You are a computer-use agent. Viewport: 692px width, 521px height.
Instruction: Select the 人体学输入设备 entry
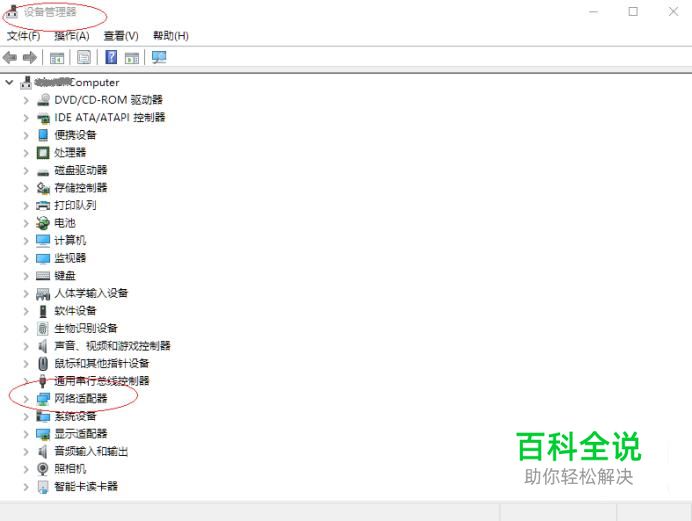(91, 293)
